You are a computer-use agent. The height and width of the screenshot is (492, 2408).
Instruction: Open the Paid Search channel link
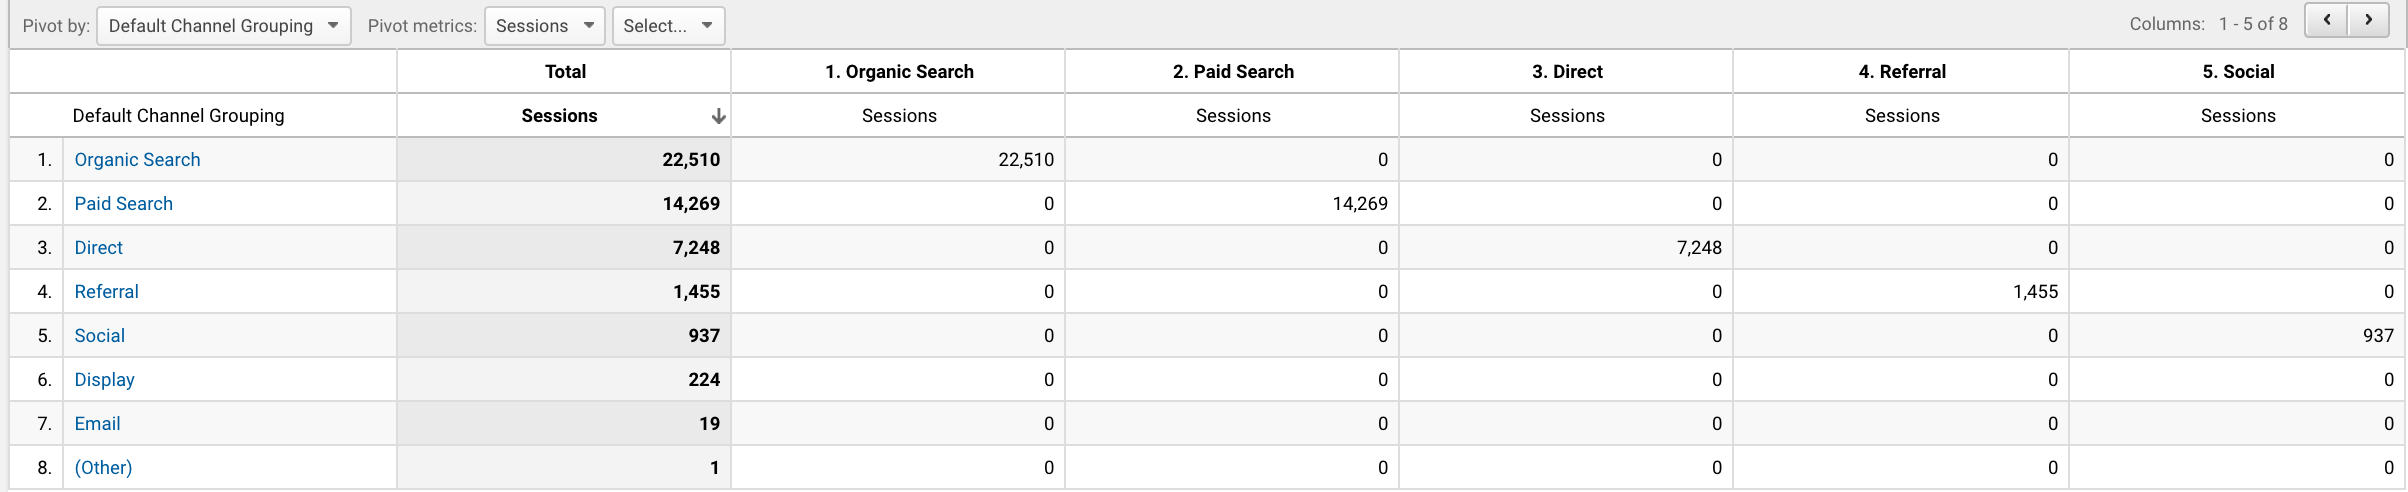pos(123,204)
